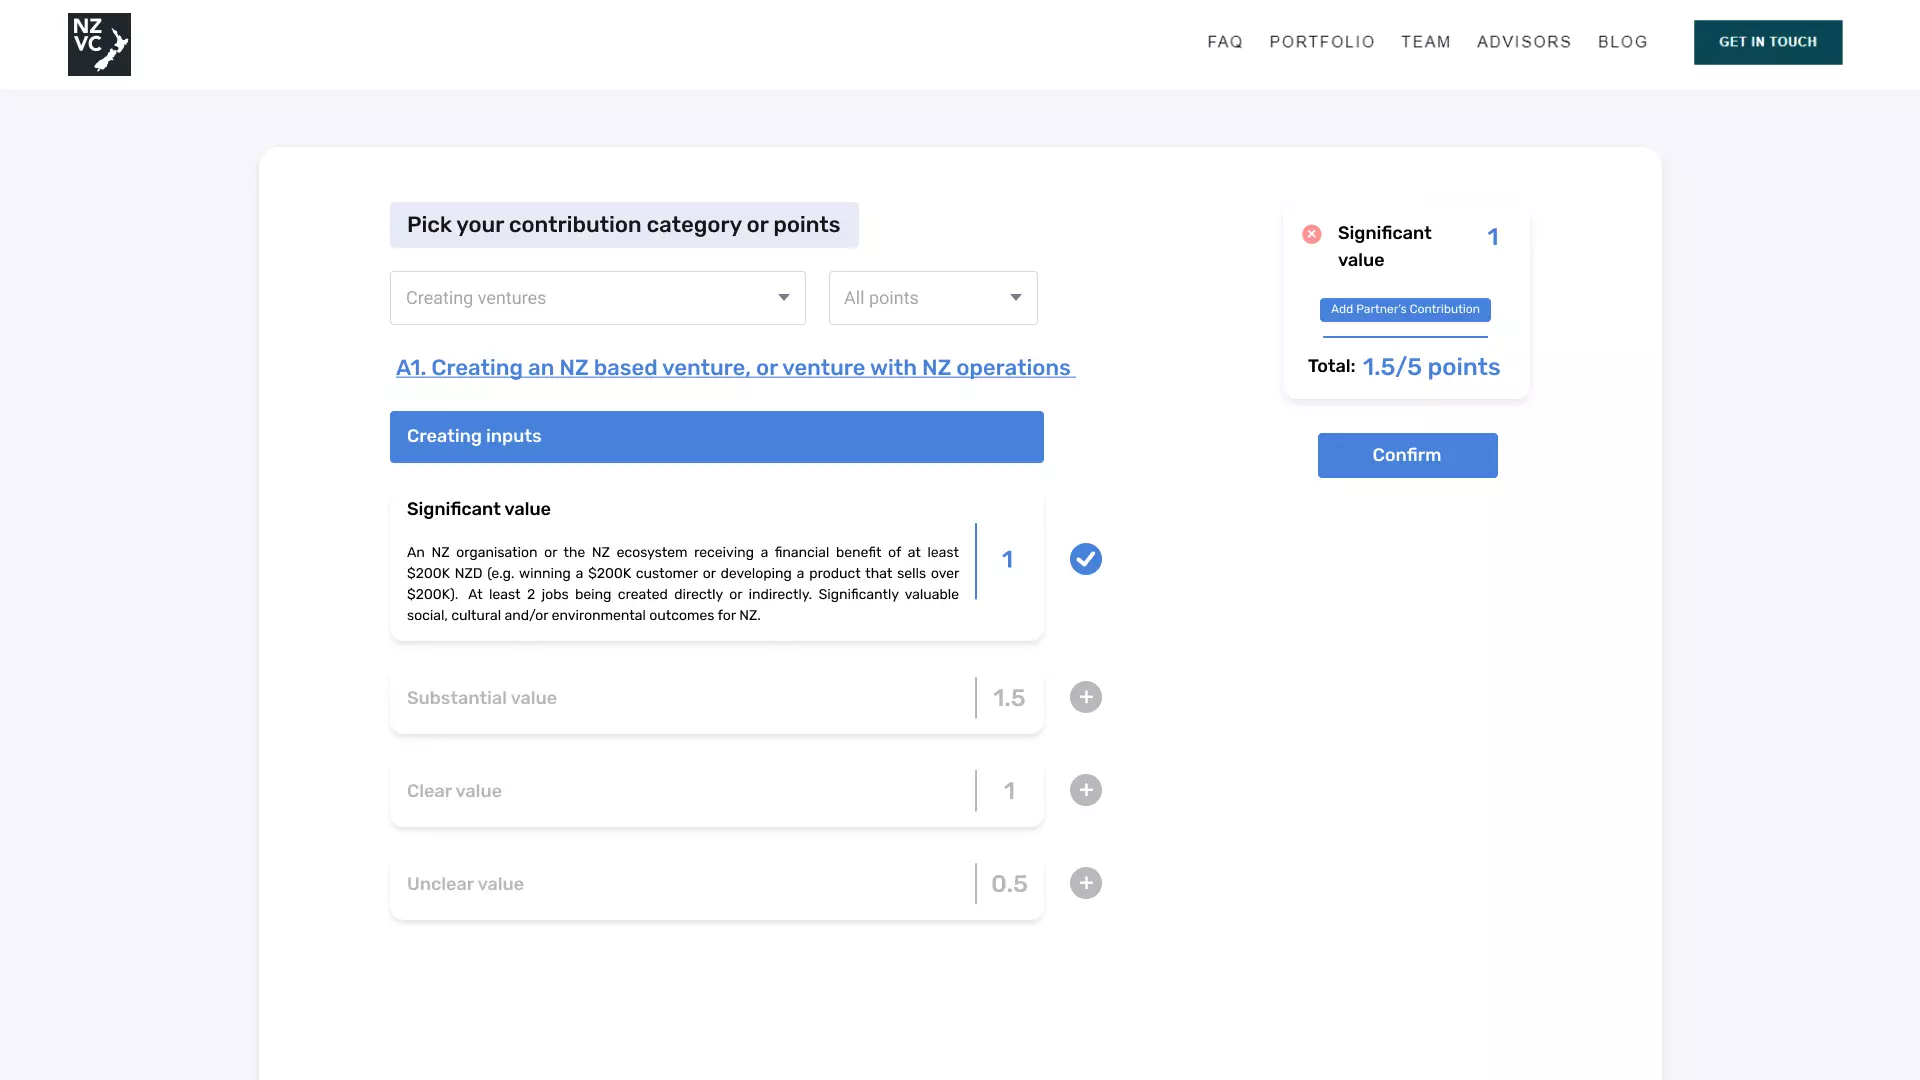Remove Significant value with the red X icon
This screenshot has height=1080, width=1920.
click(1311, 234)
